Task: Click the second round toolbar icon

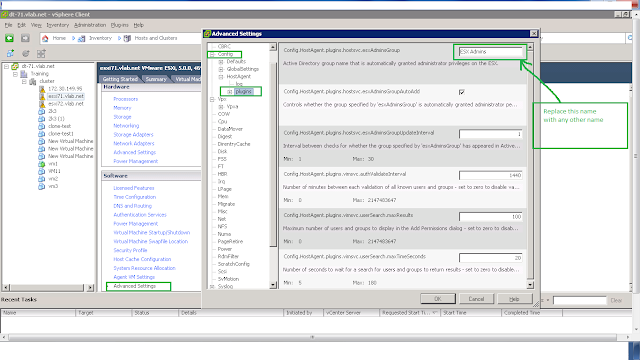Action: coord(26,53)
